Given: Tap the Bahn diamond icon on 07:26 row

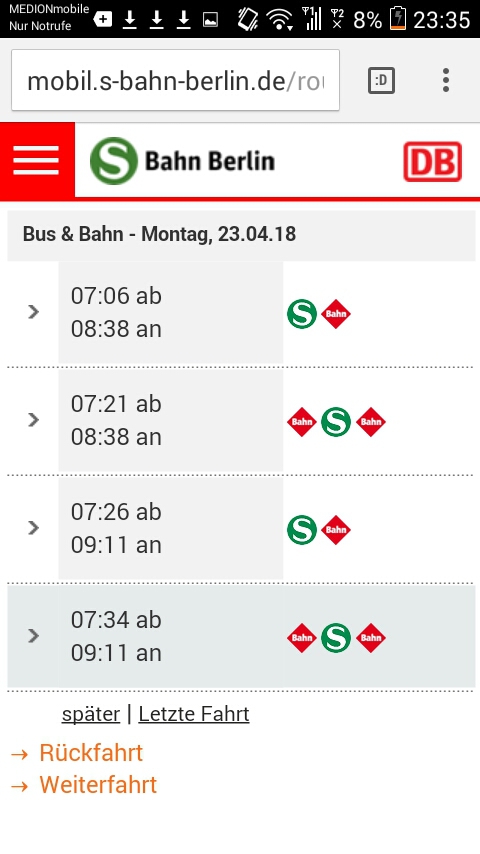Looking at the screenshot, I should pos(336,530).
